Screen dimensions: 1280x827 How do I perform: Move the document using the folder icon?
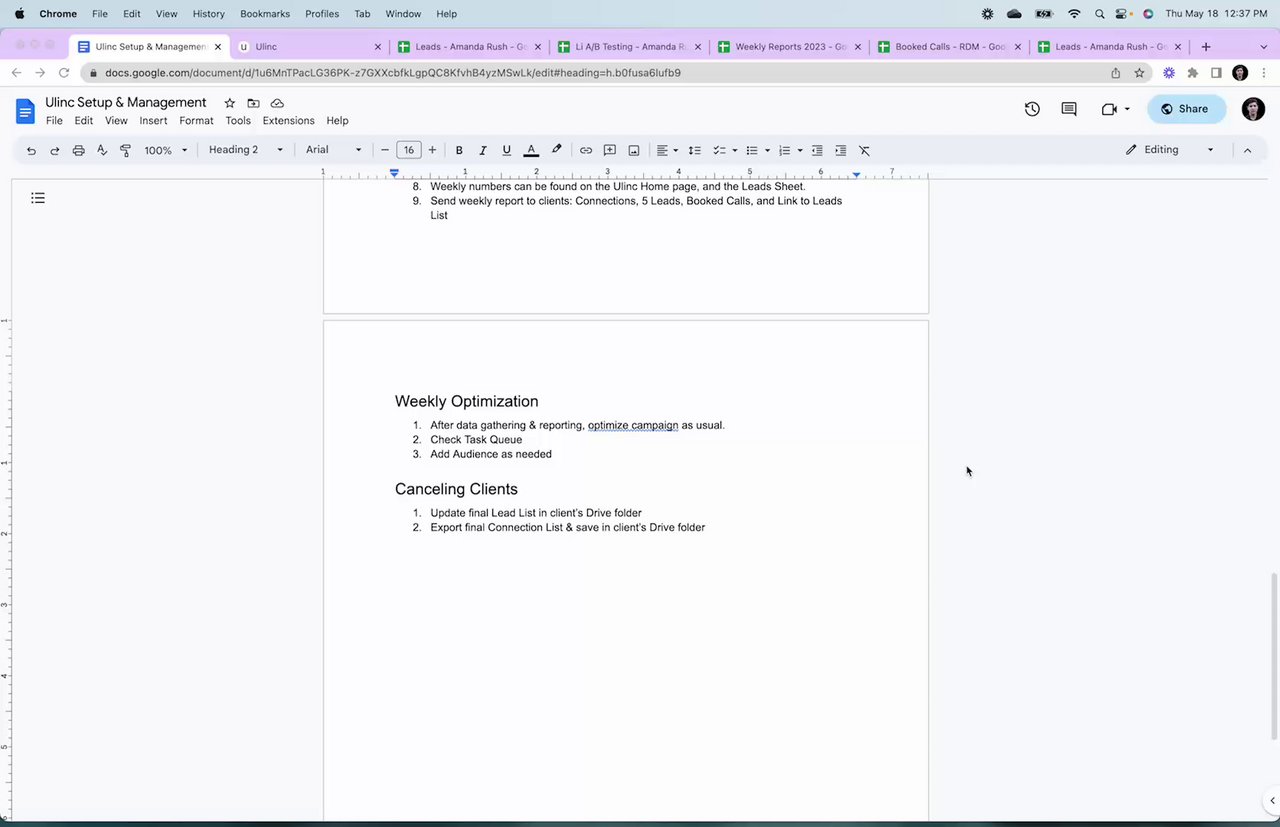(253, 103)
